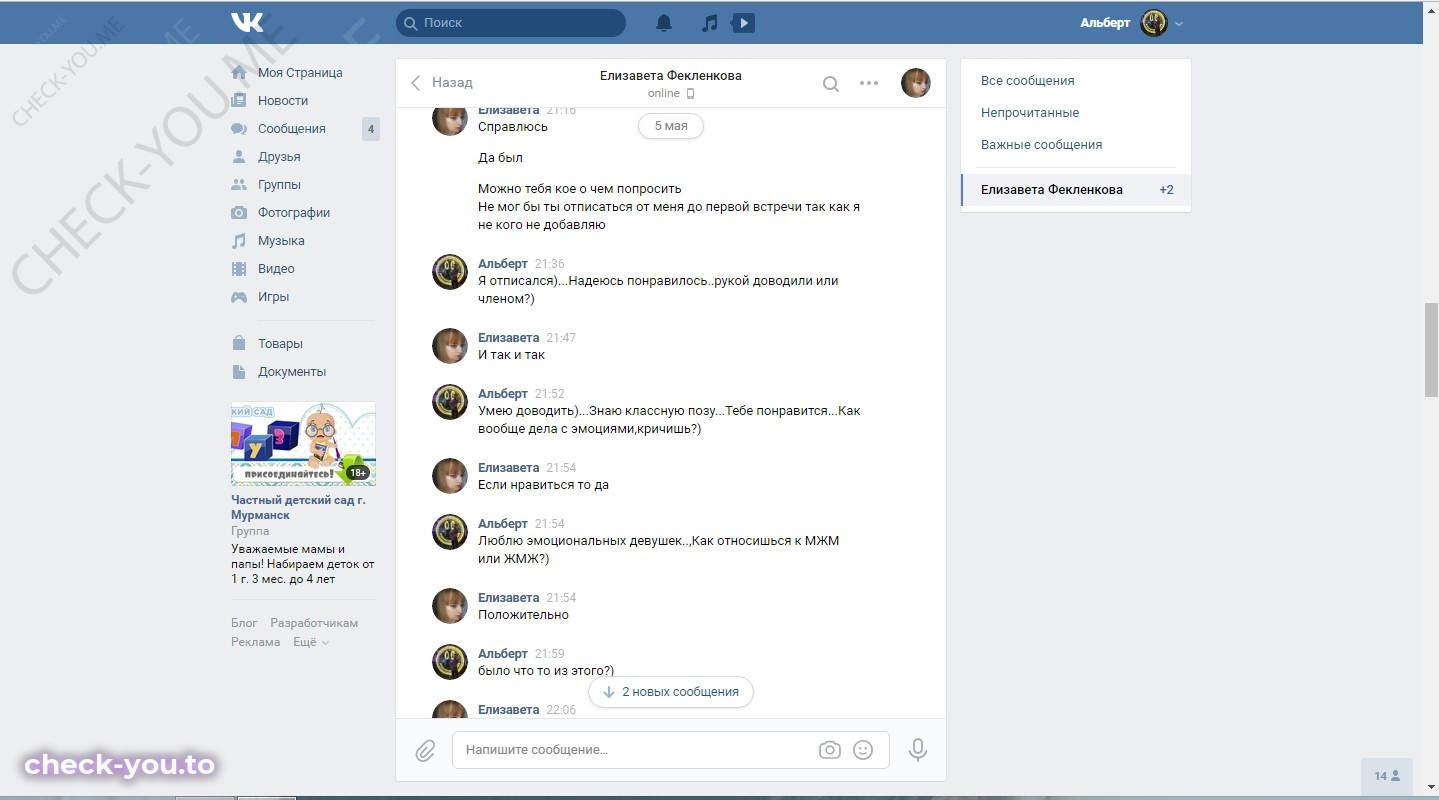The width and height of the screenshot is (1439, 800).
Task: Open Видео in the sidebar
Action: coord(276,269)
